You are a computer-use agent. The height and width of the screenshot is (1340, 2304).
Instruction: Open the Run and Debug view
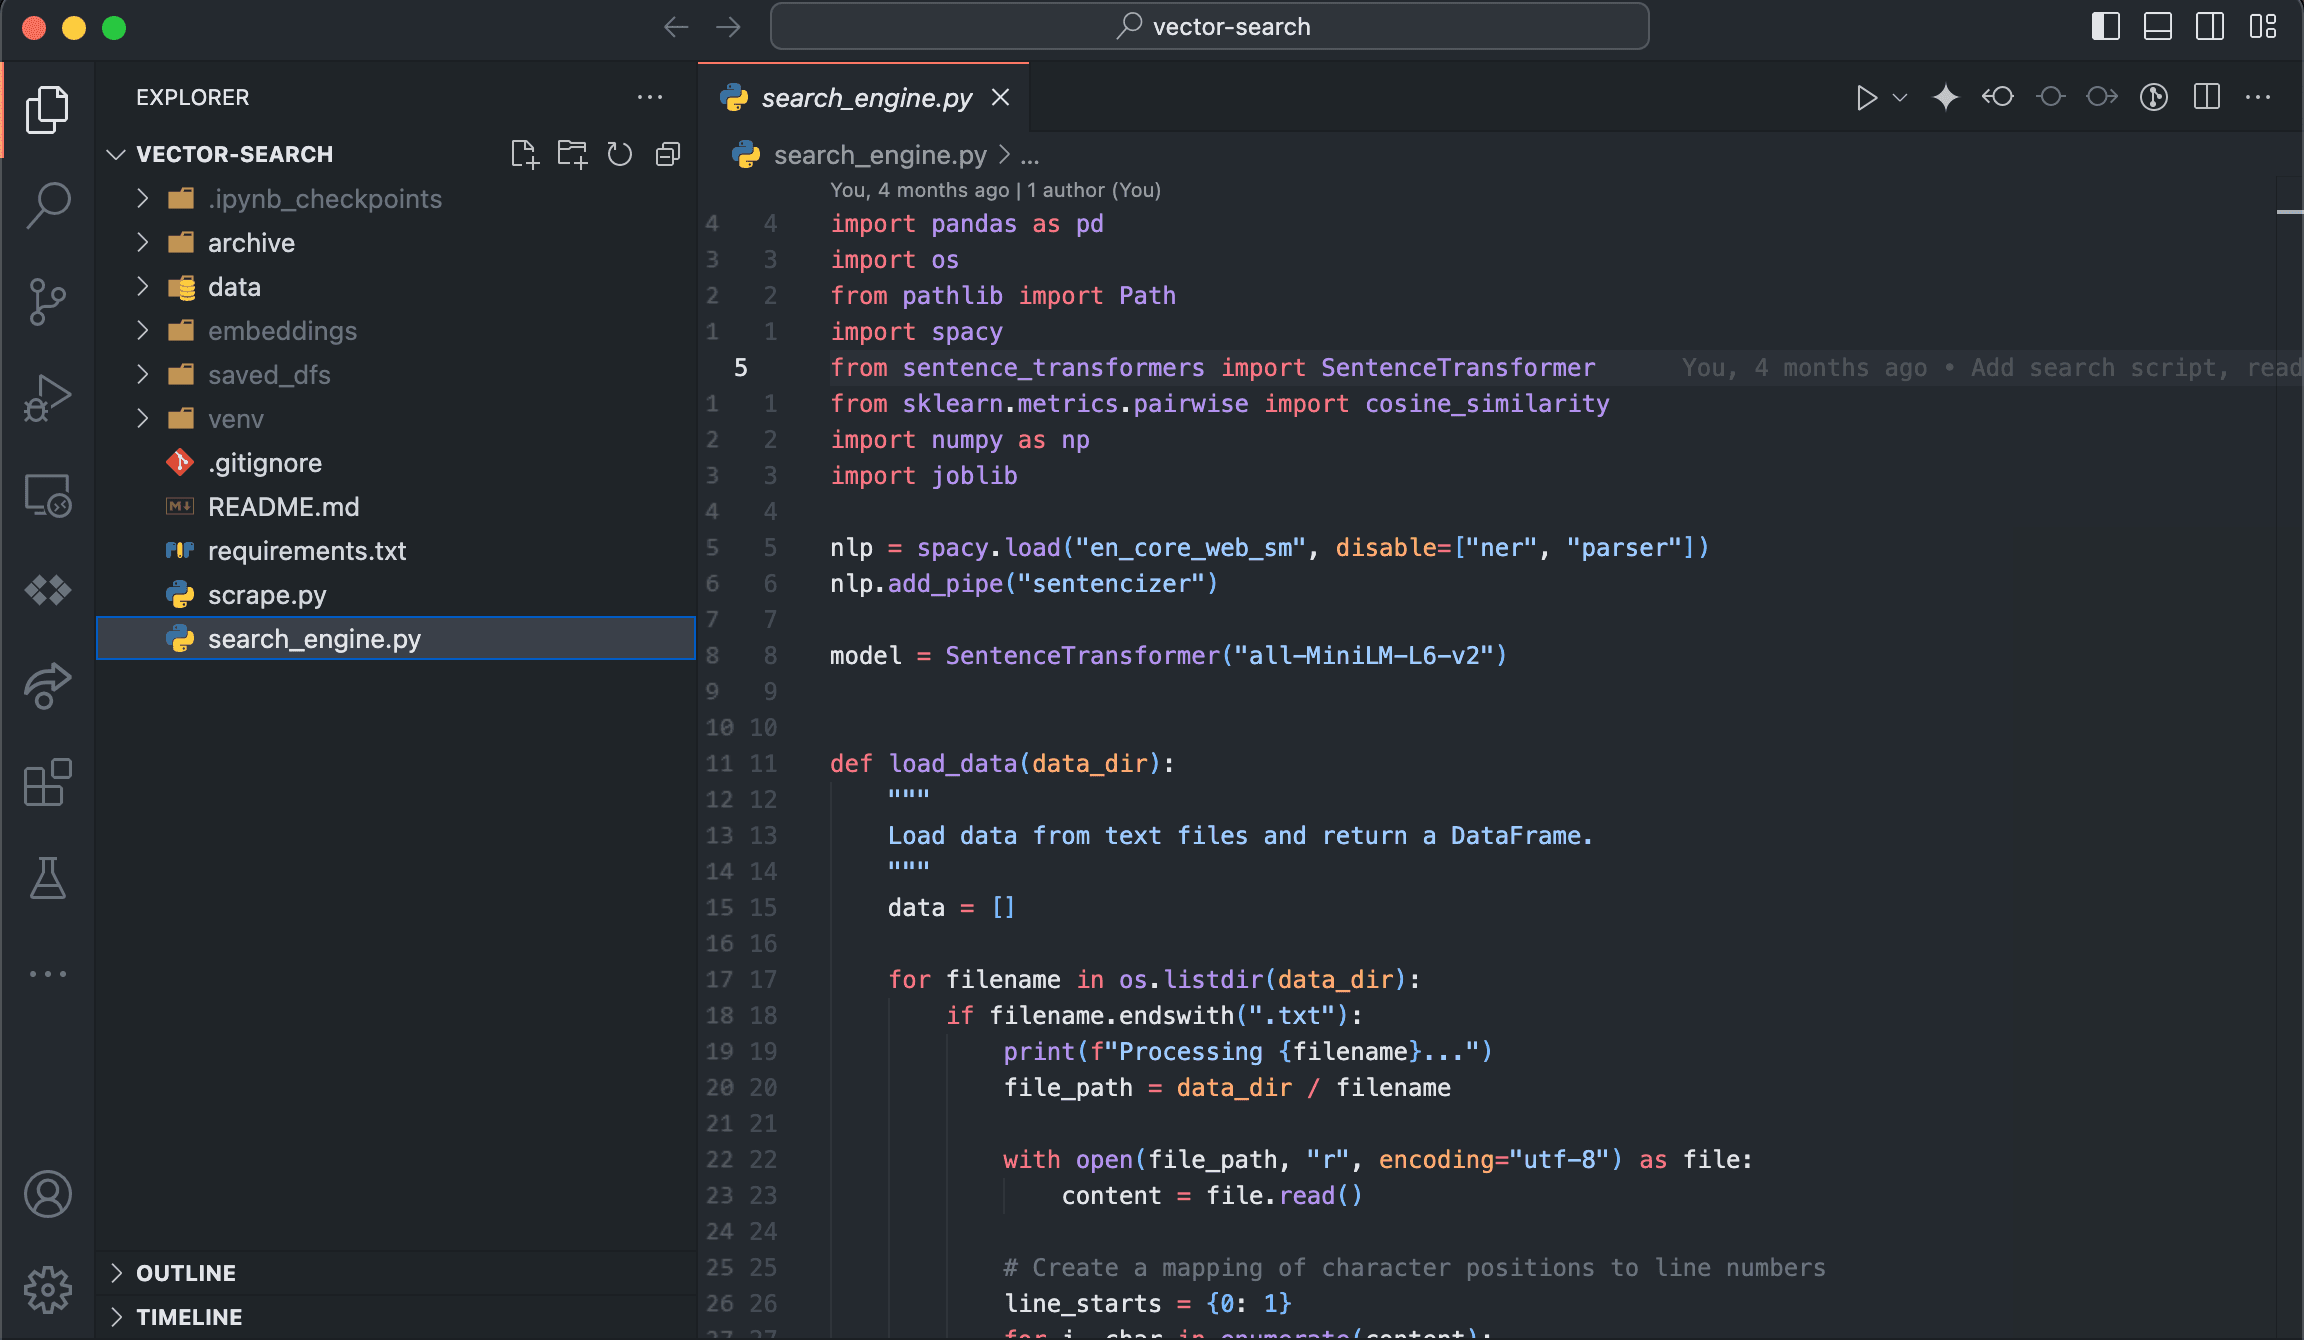(x=47, y=398)
